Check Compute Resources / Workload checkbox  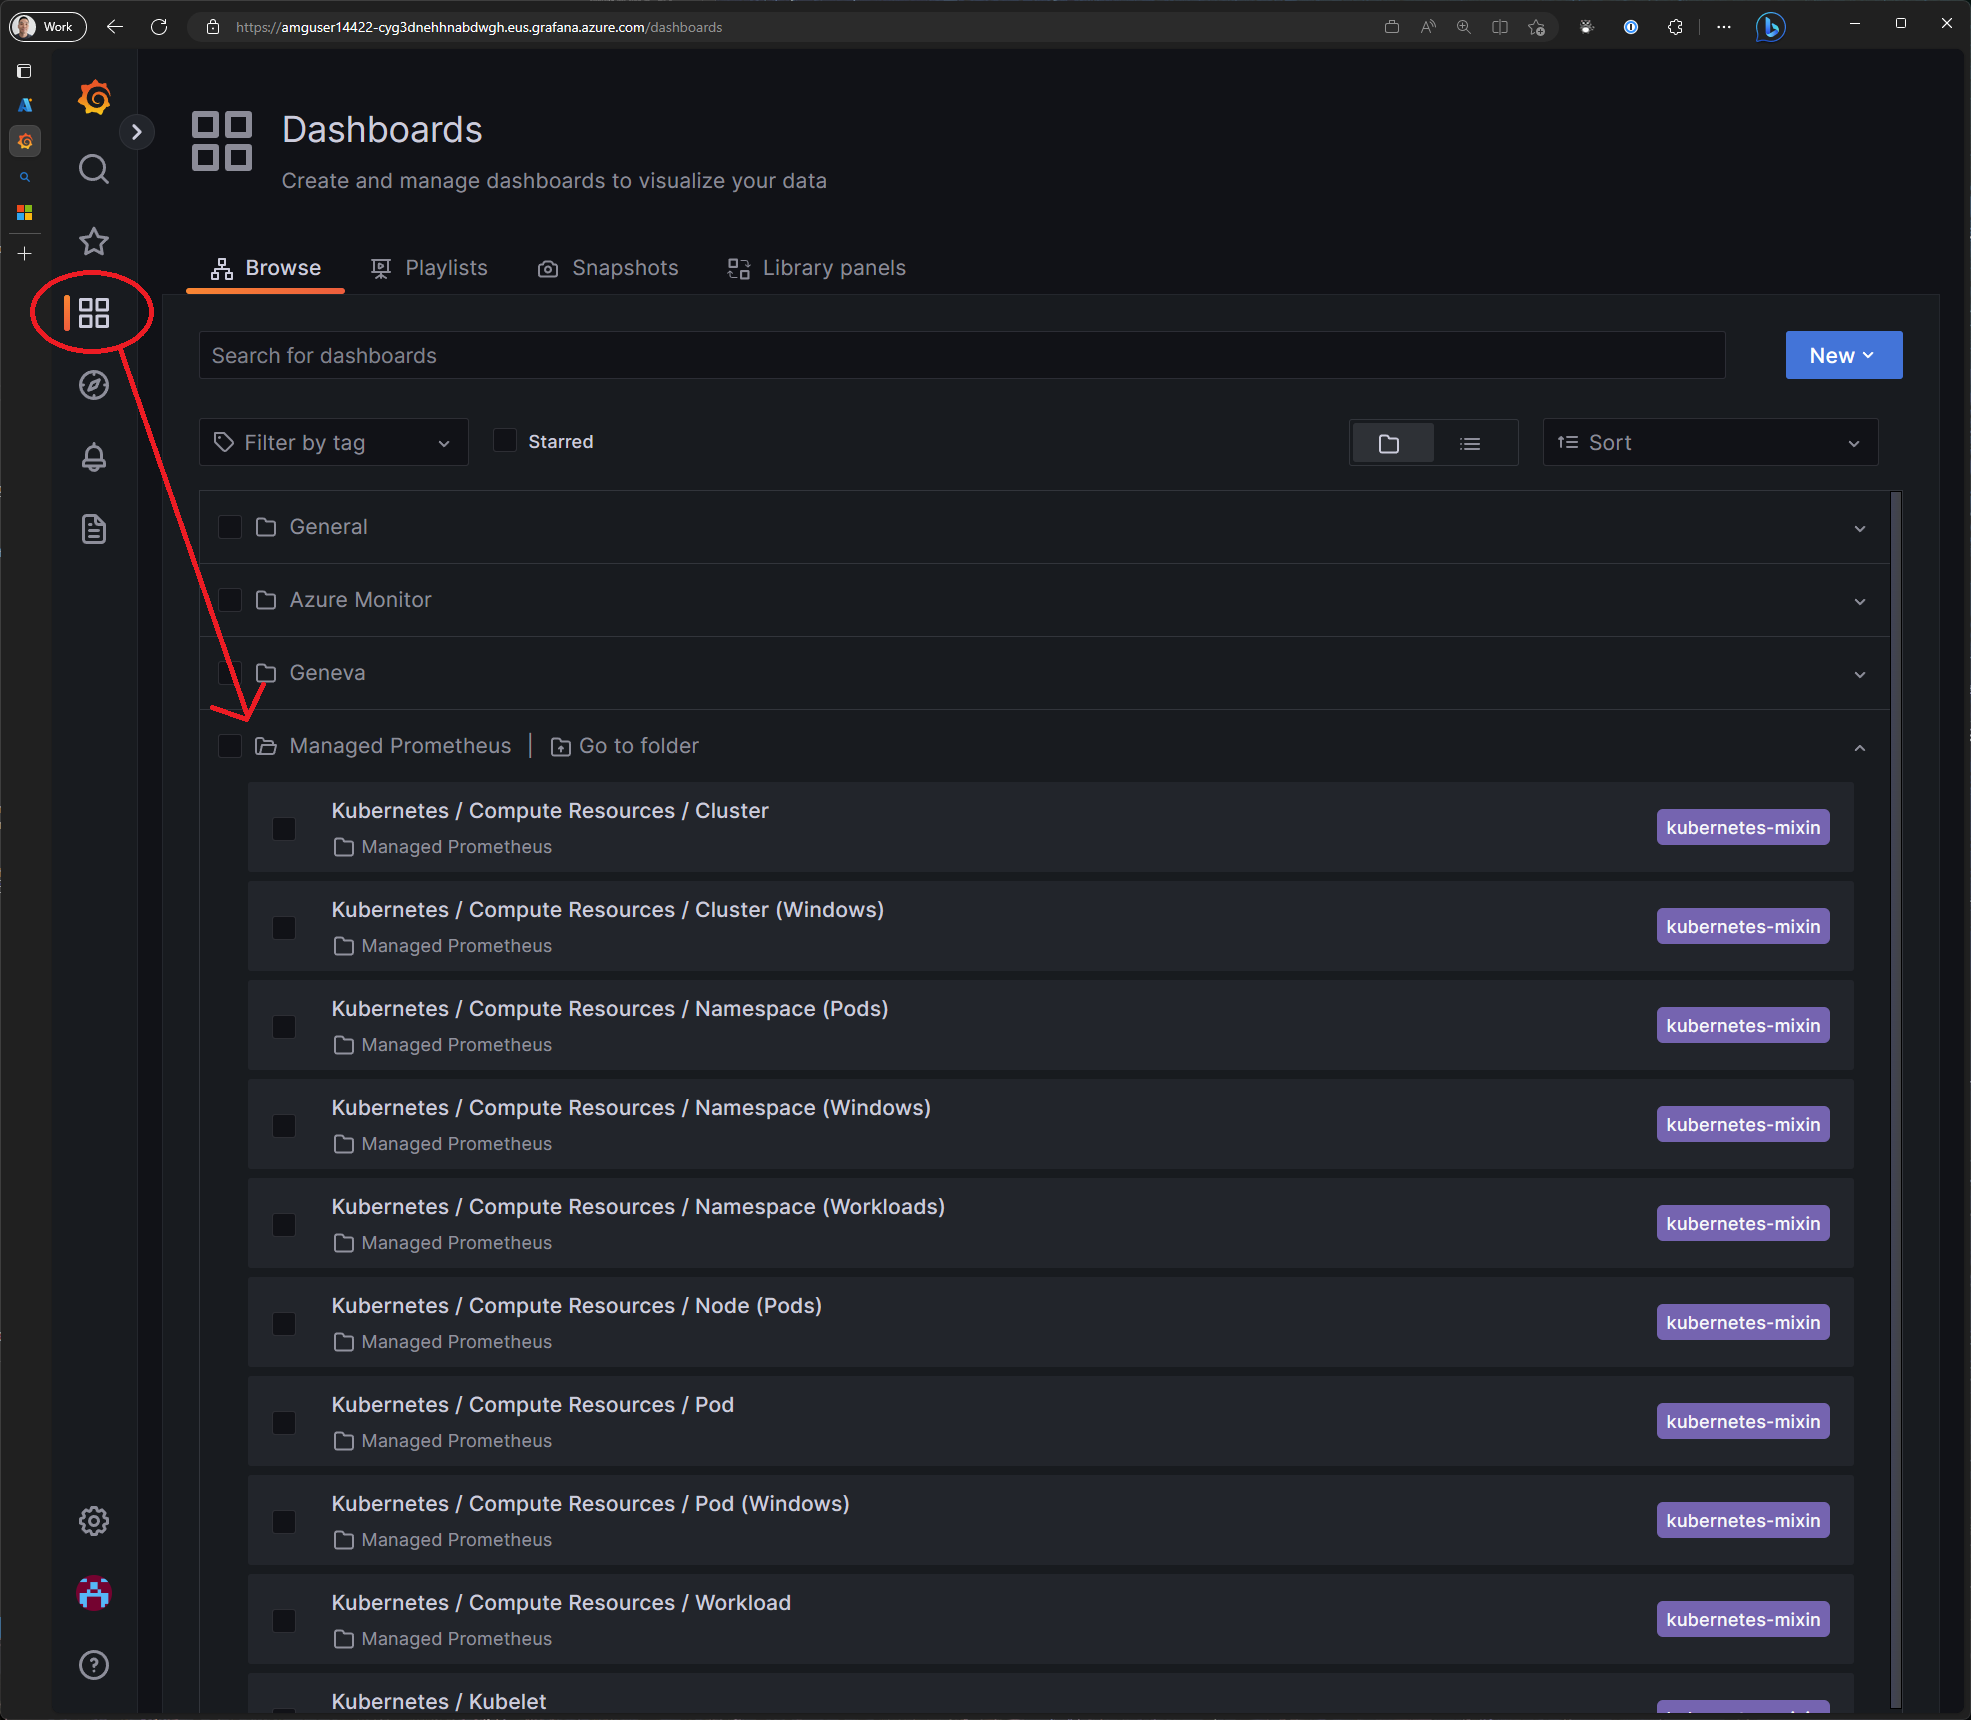click(x=284, y=1621)
